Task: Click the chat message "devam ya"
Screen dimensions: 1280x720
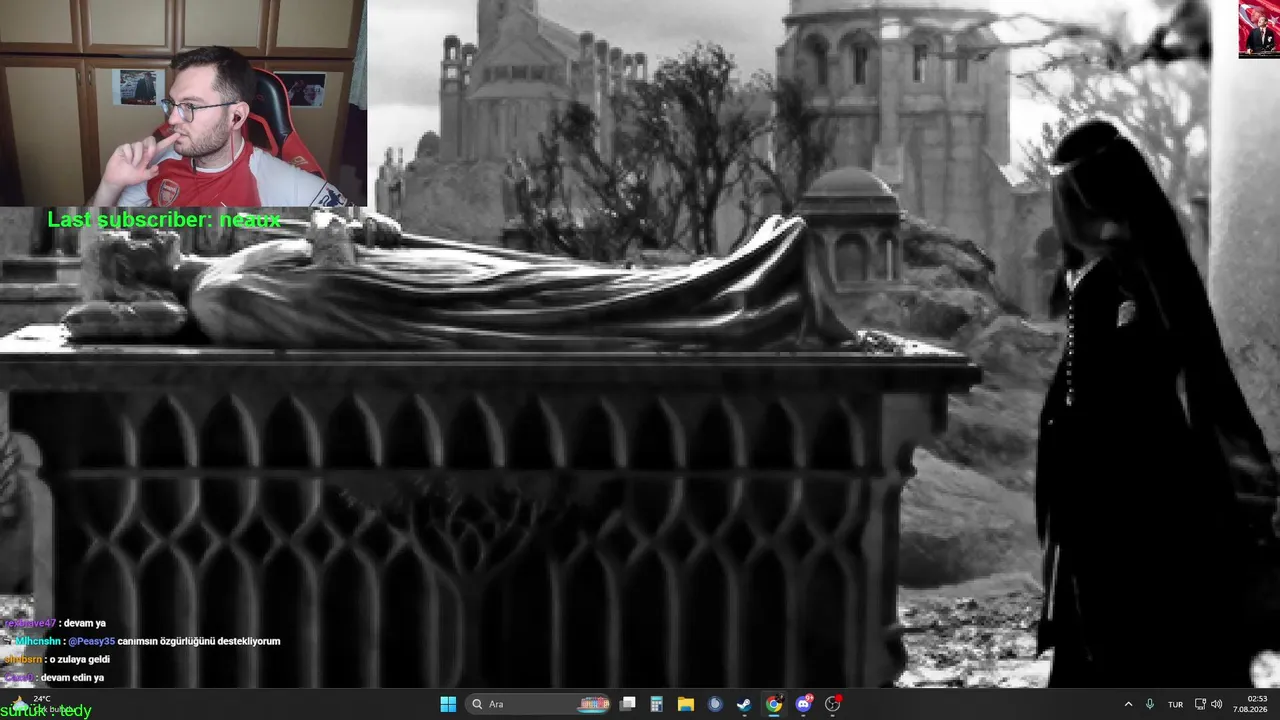Action: (x=85, y=623)
